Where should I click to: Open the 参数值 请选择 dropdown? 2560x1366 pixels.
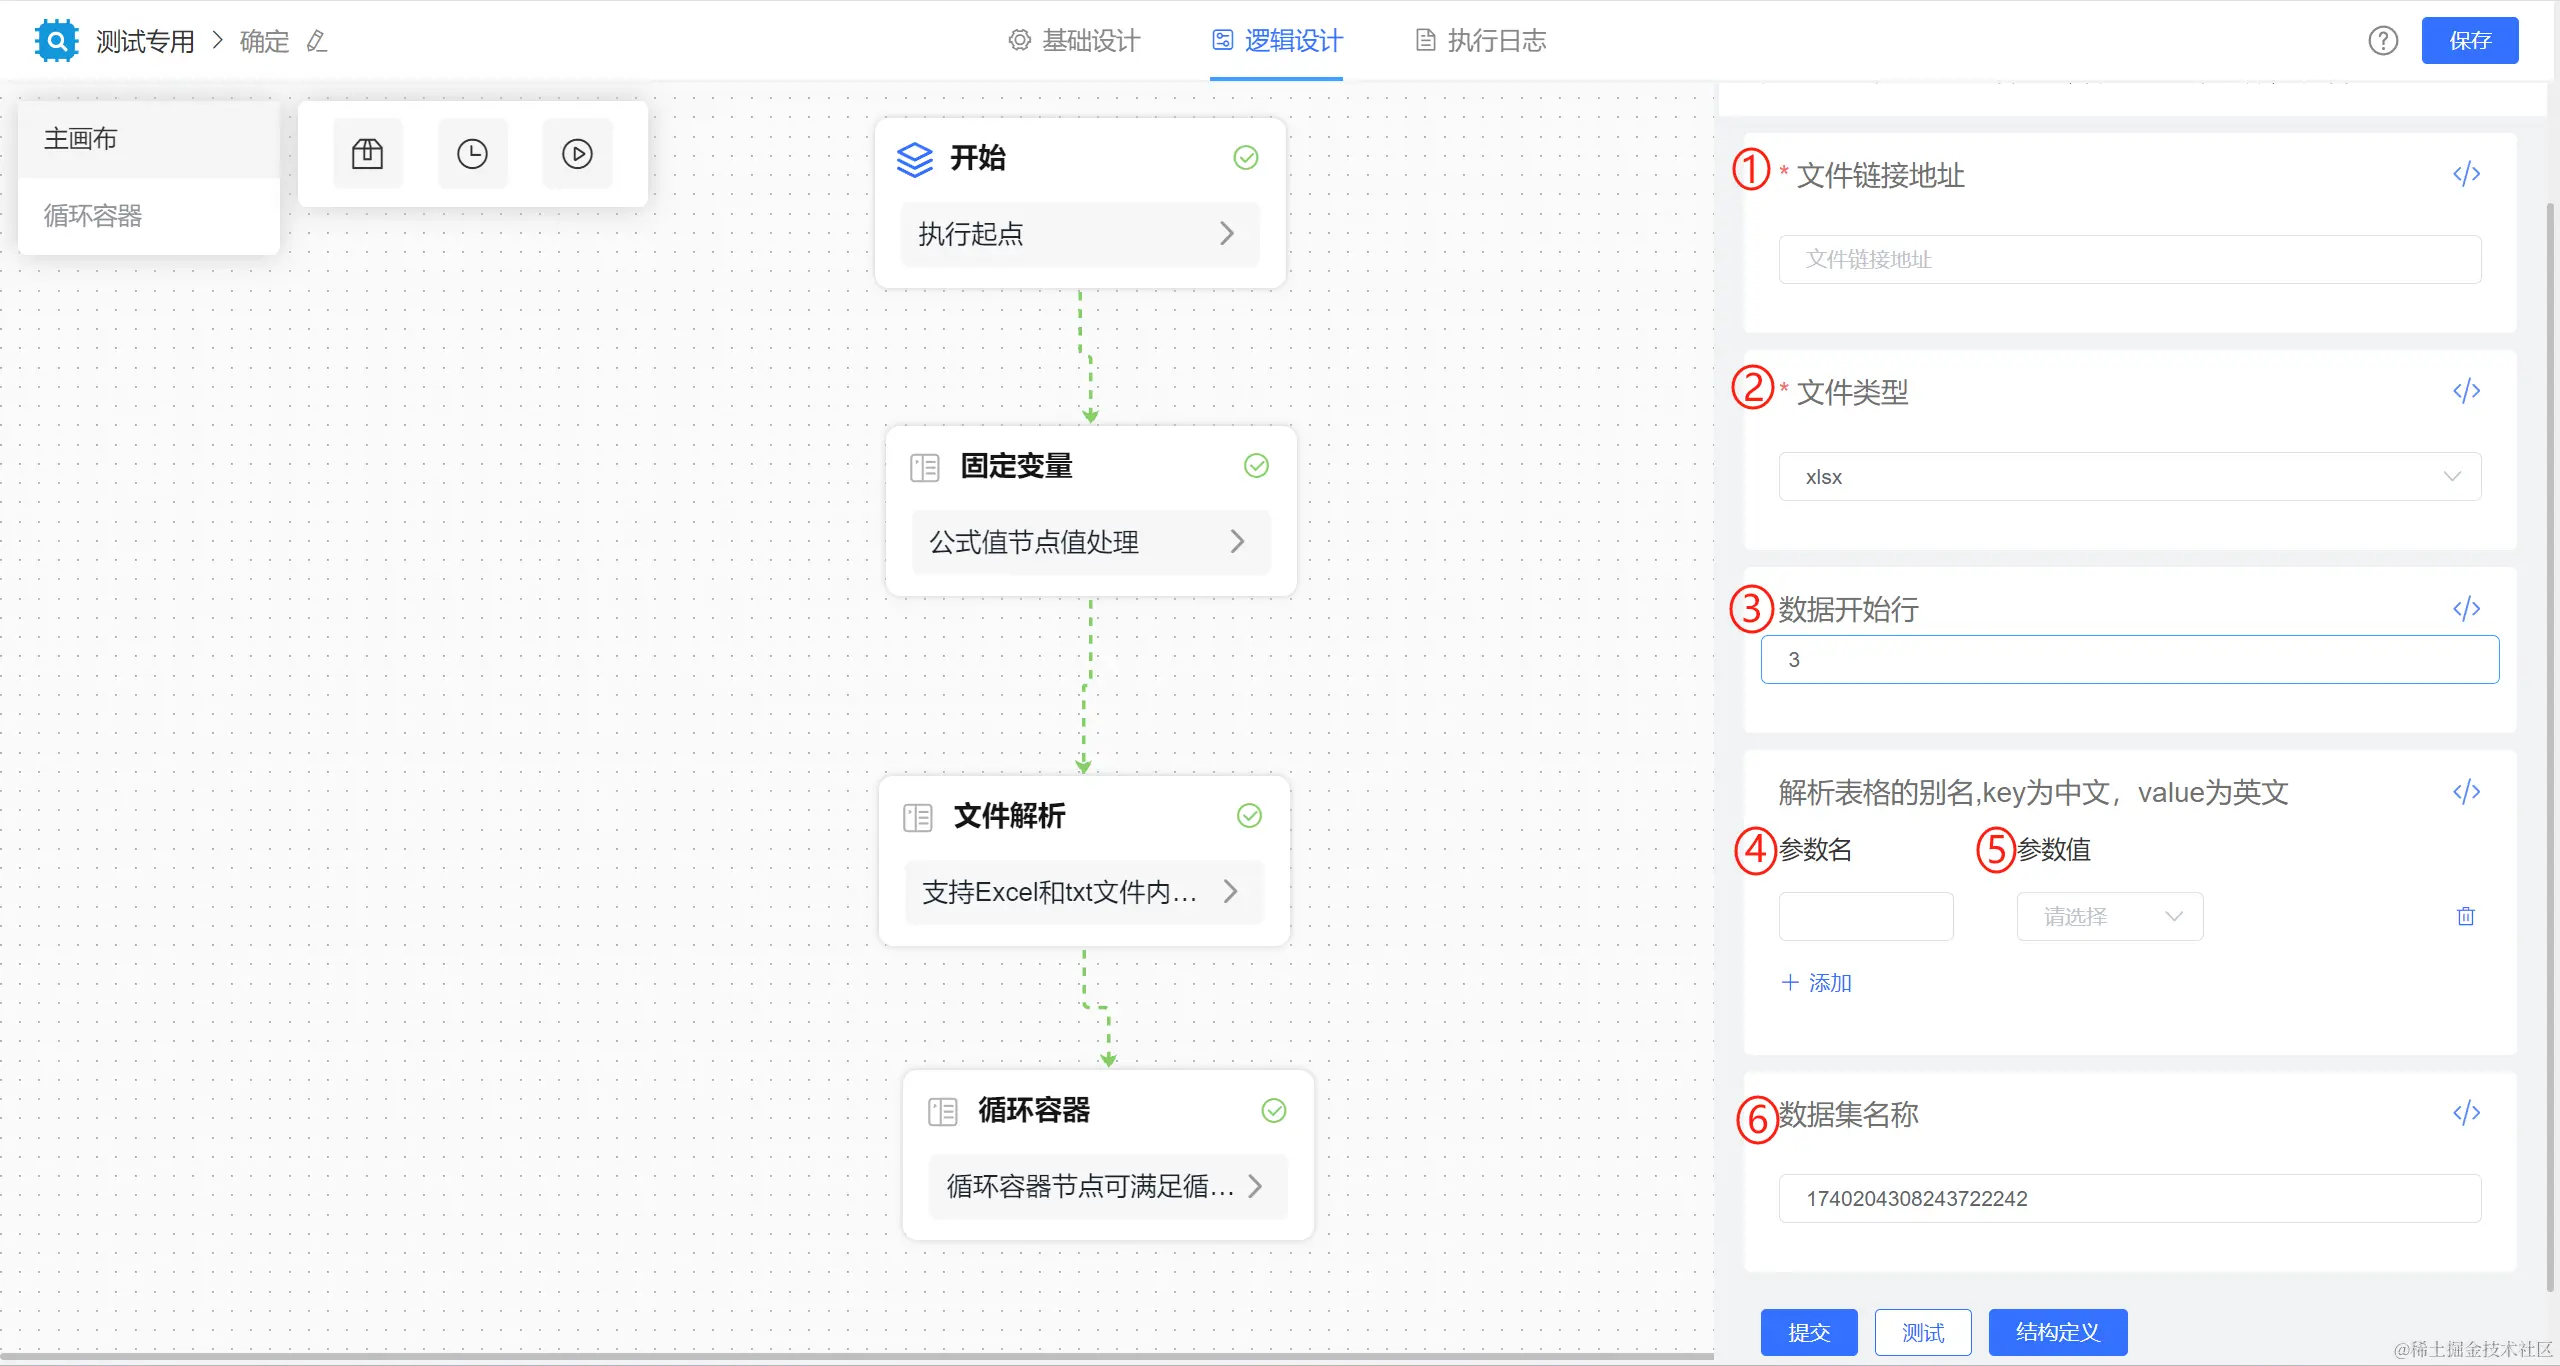click(2109, 916)
